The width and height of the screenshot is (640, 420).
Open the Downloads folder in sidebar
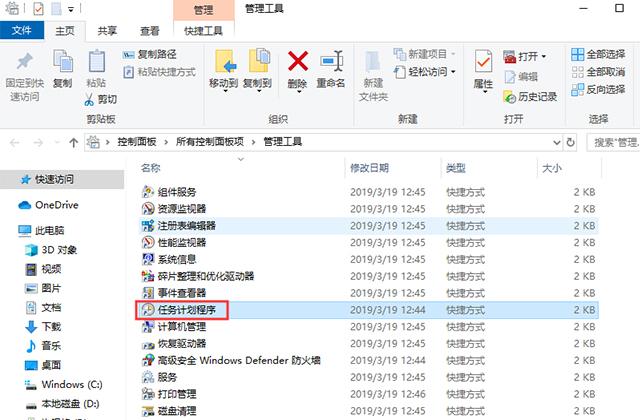(43, 327)
